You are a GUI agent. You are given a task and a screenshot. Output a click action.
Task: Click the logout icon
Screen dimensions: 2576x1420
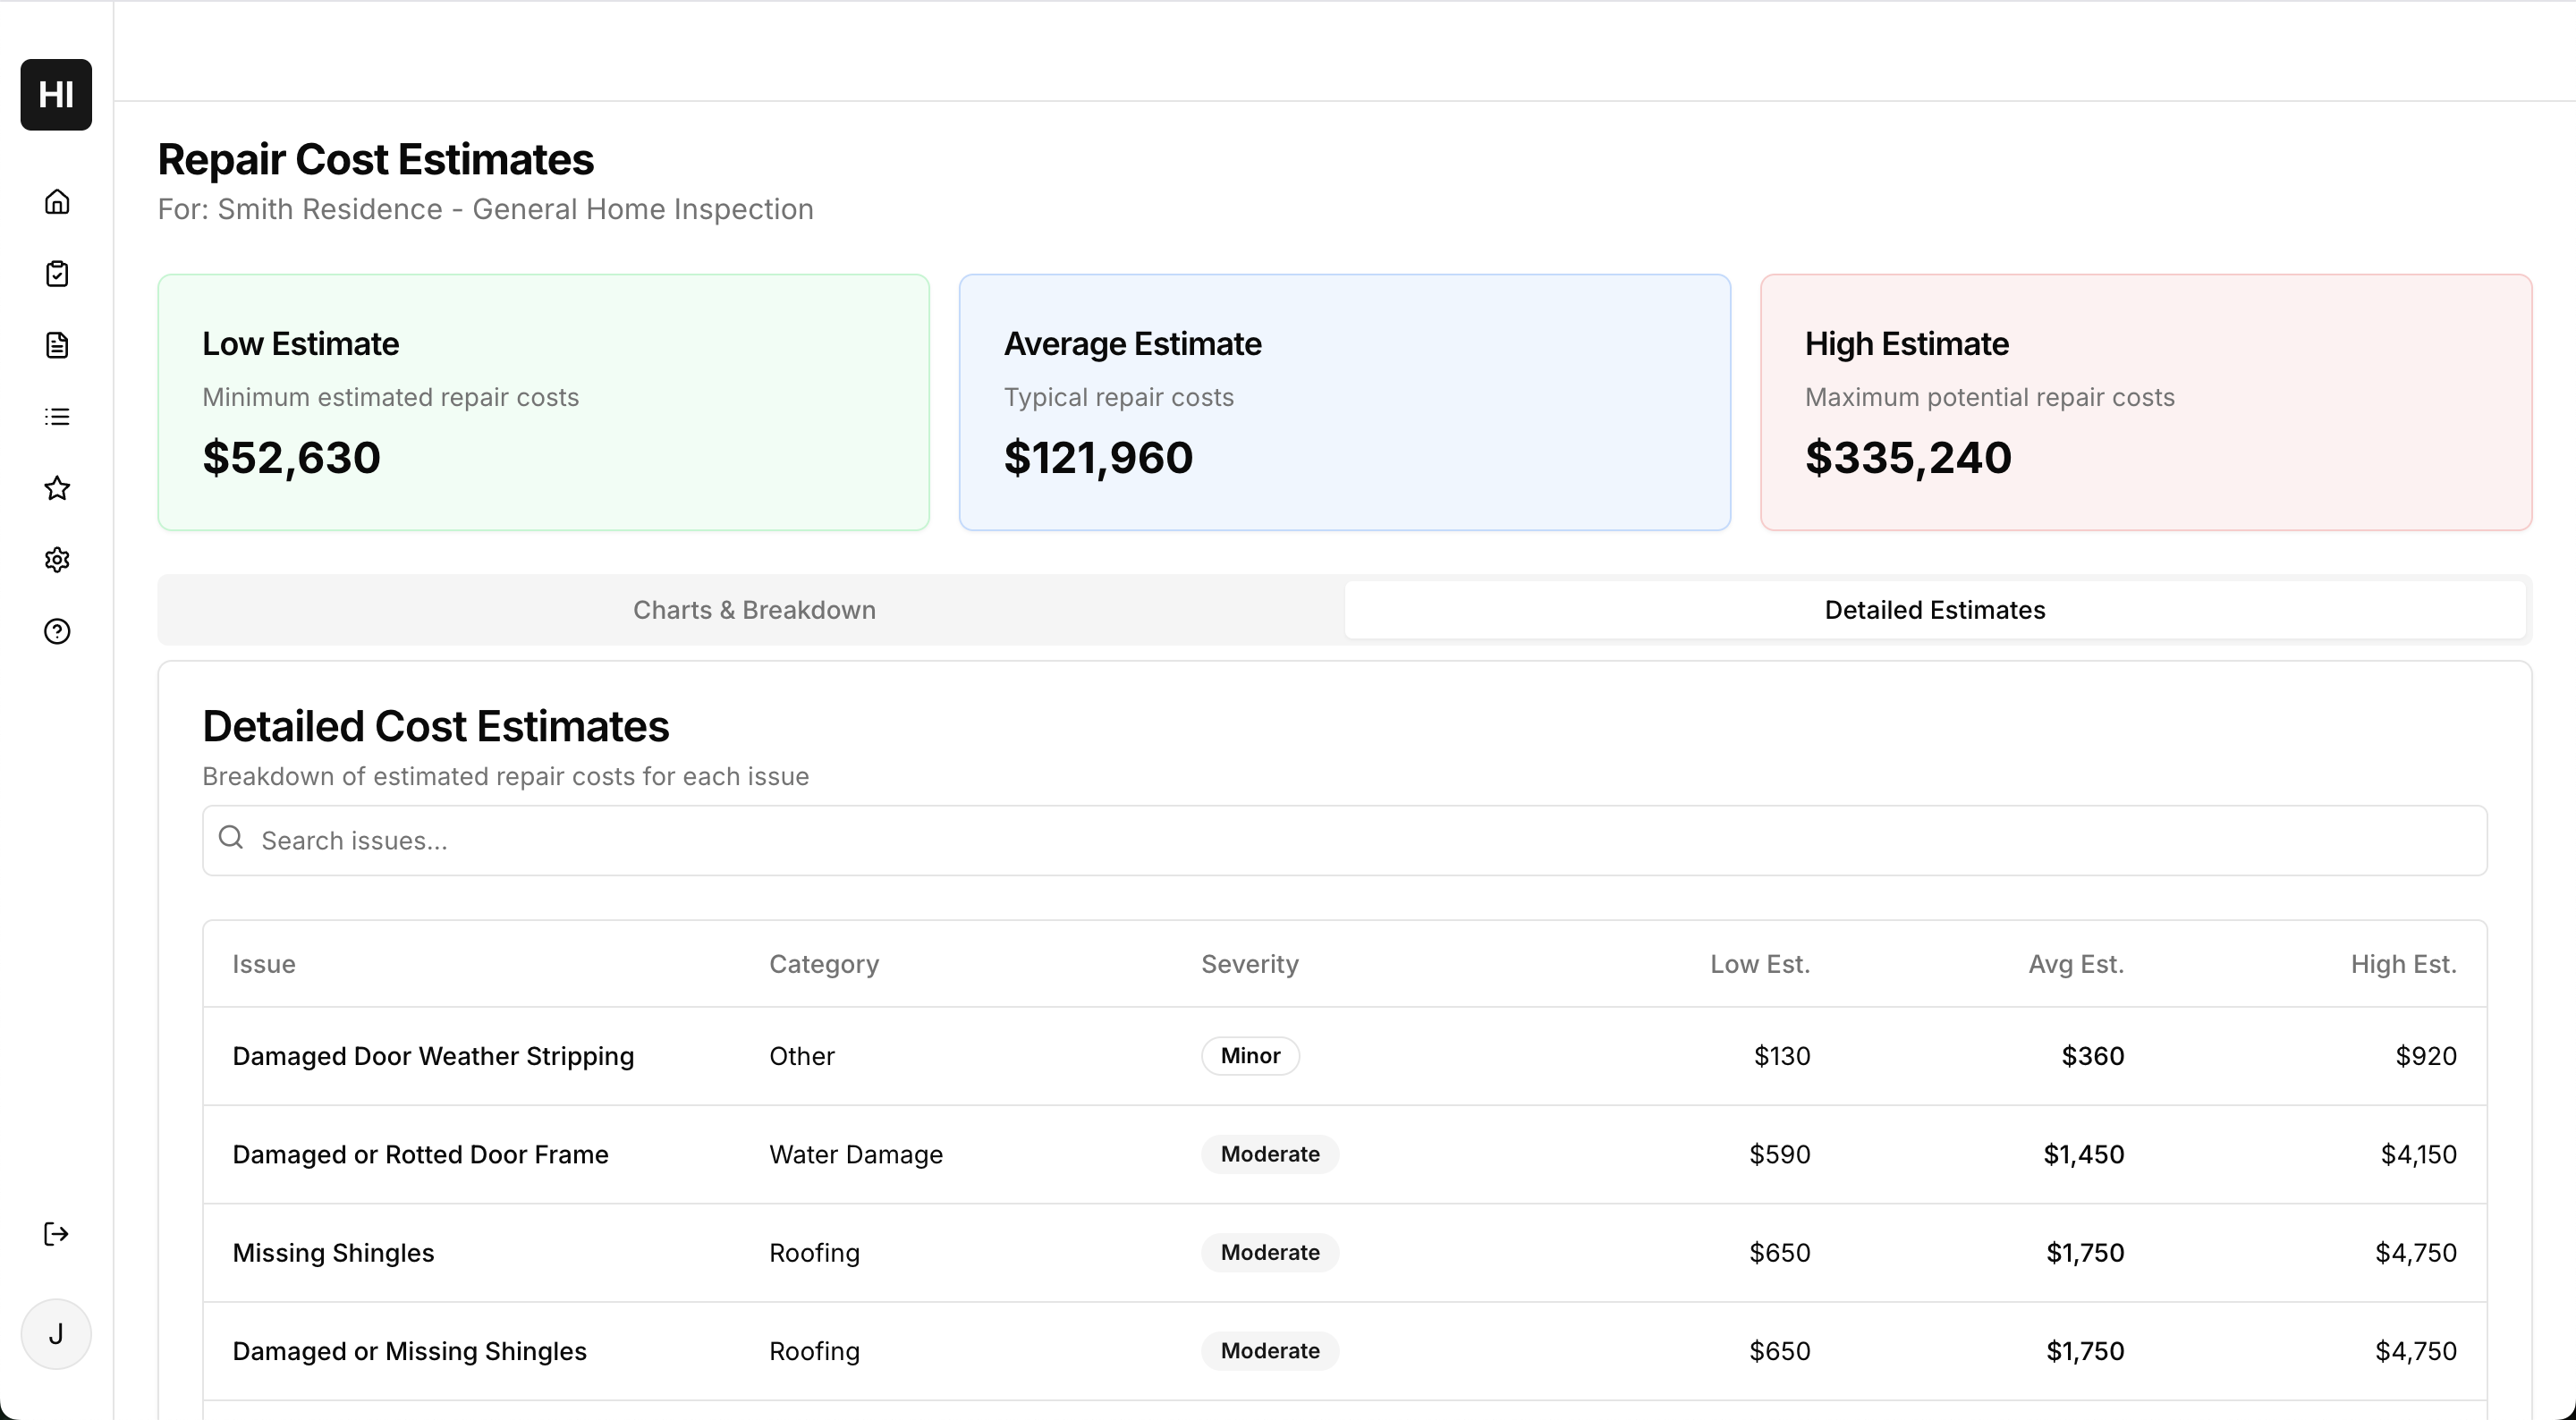(x=57, y=1234)
